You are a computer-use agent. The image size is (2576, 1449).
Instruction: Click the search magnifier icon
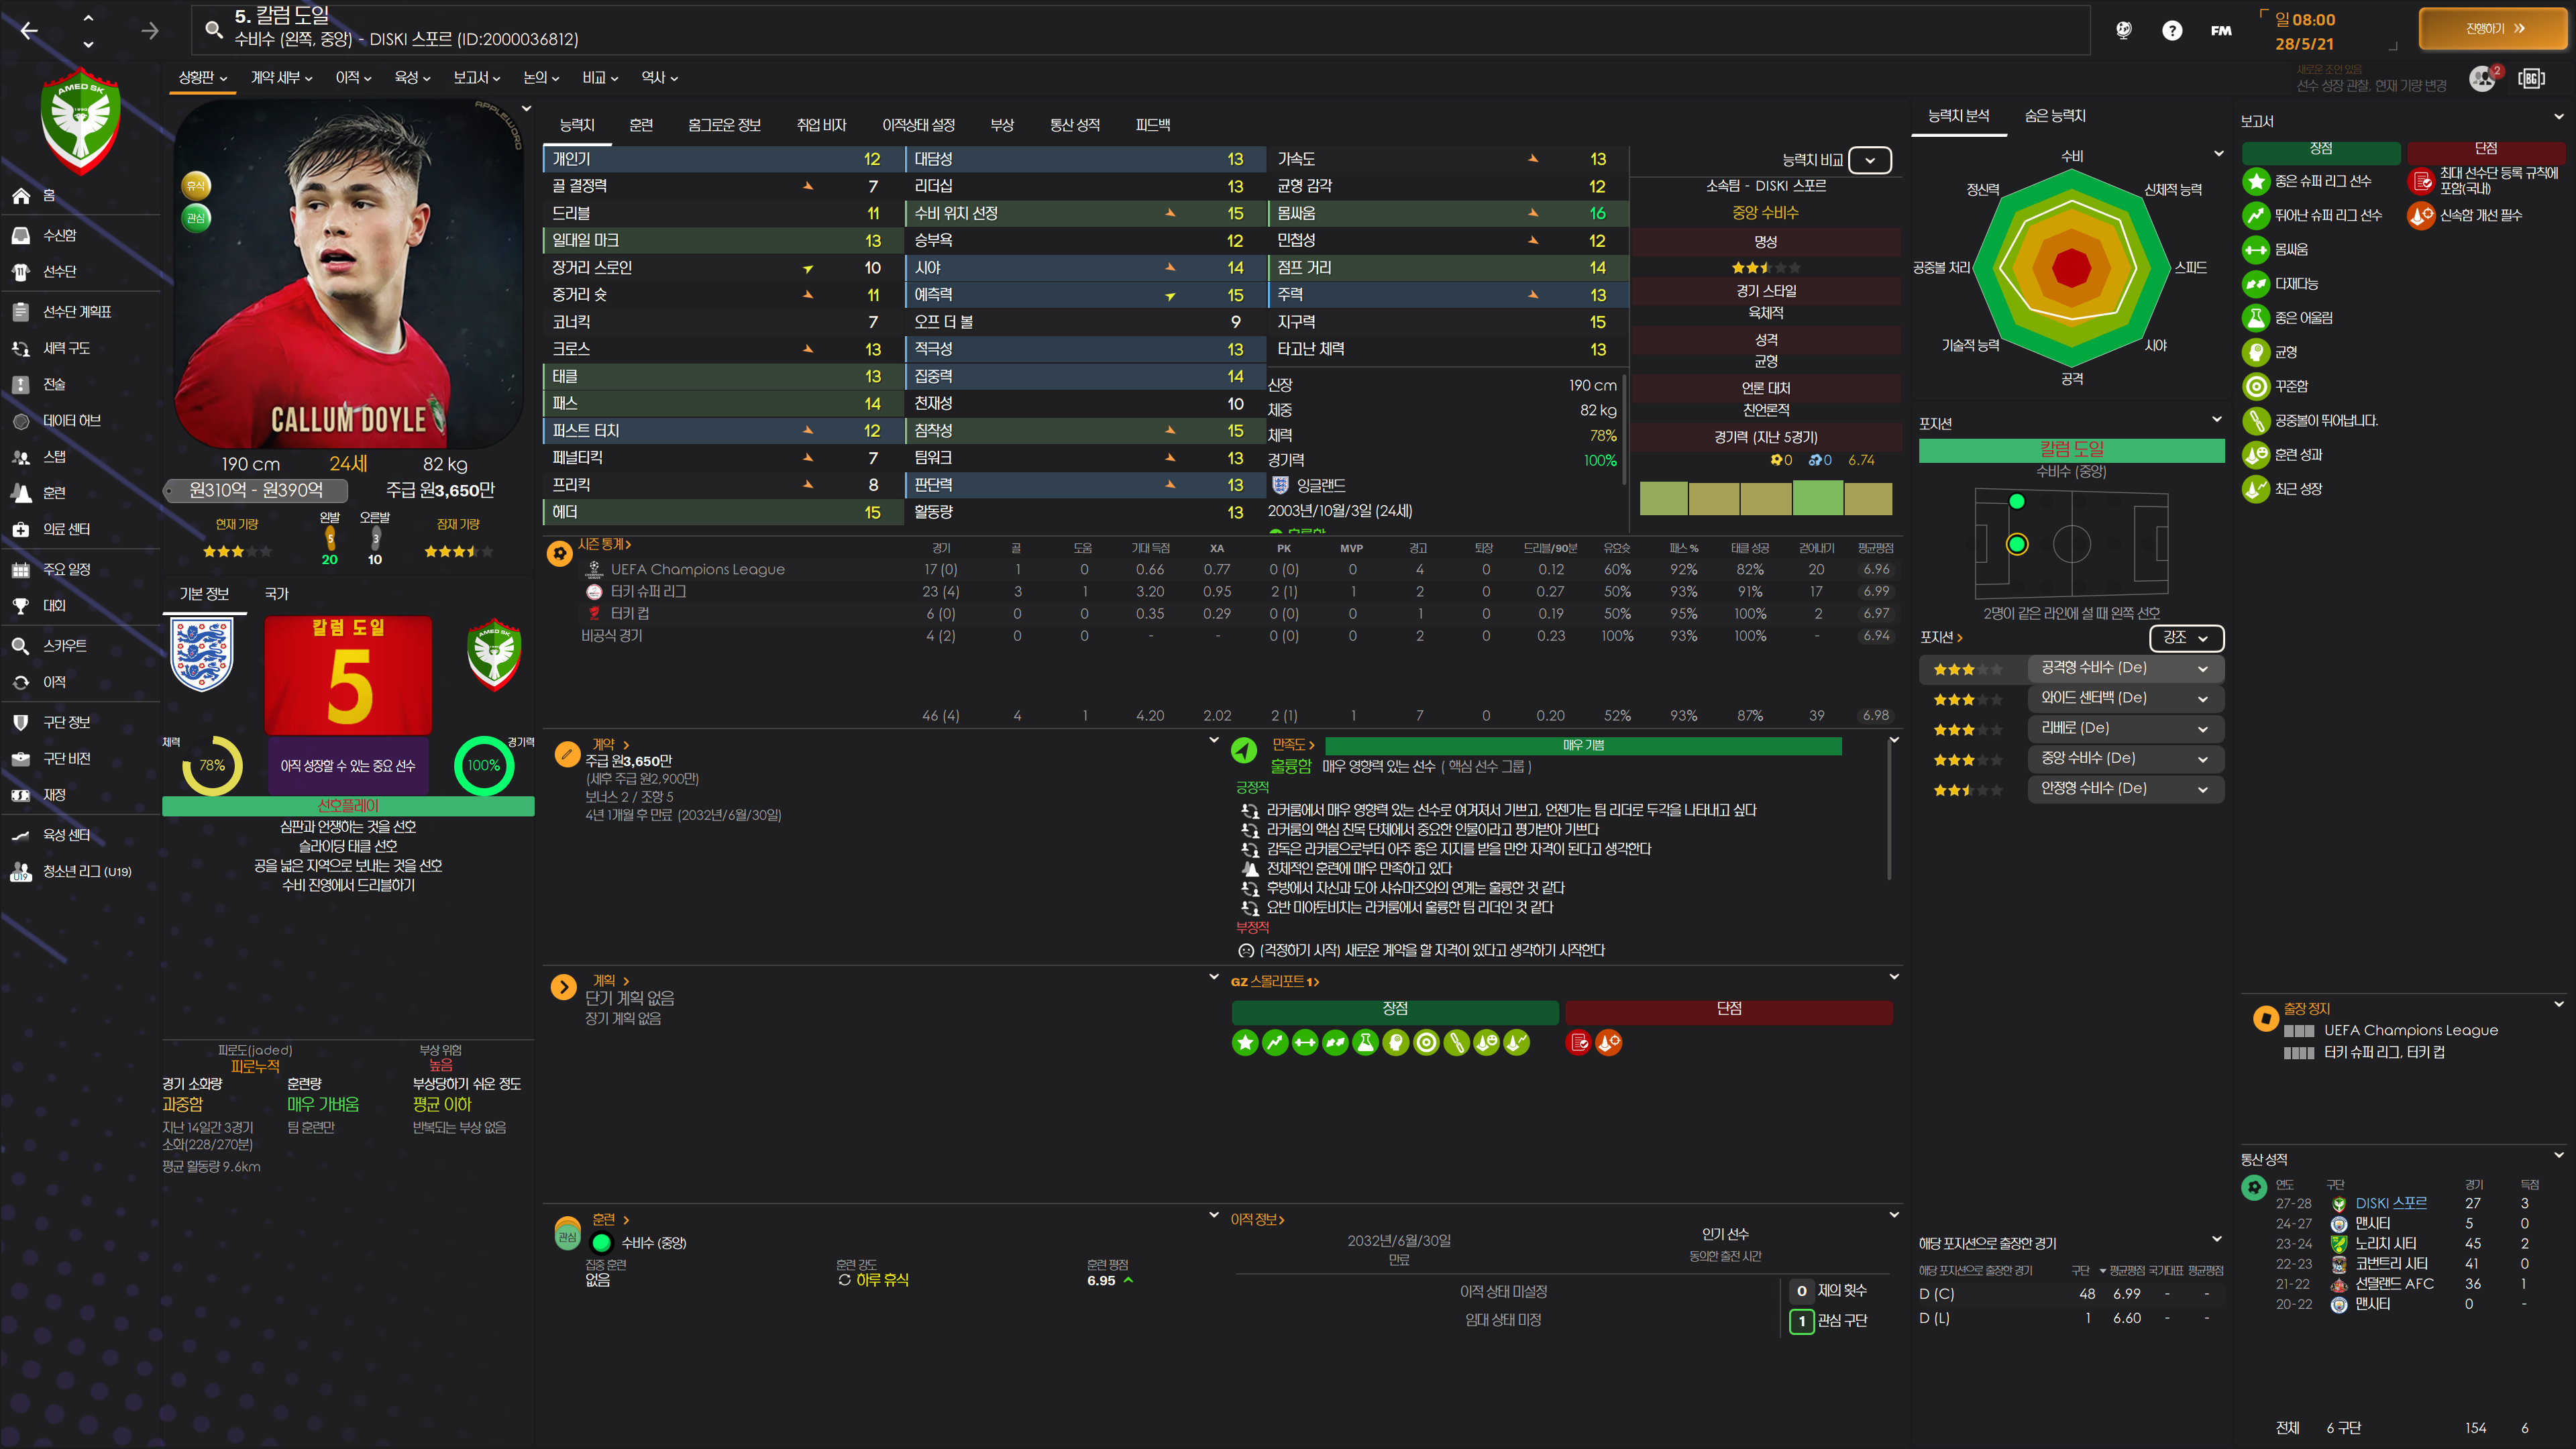(213, 30)
